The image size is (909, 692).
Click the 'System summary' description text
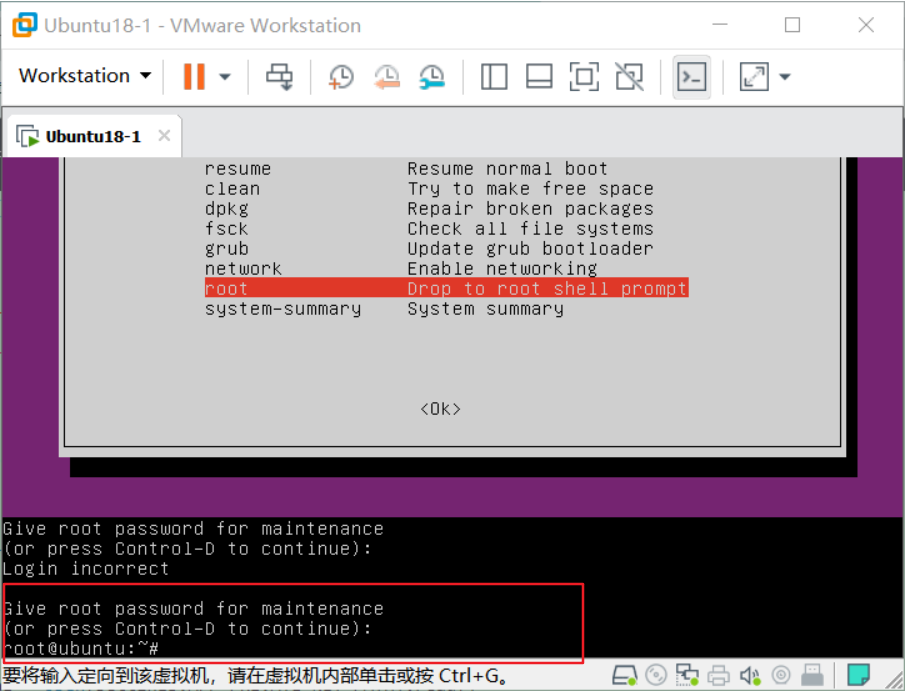coord(486,309)
